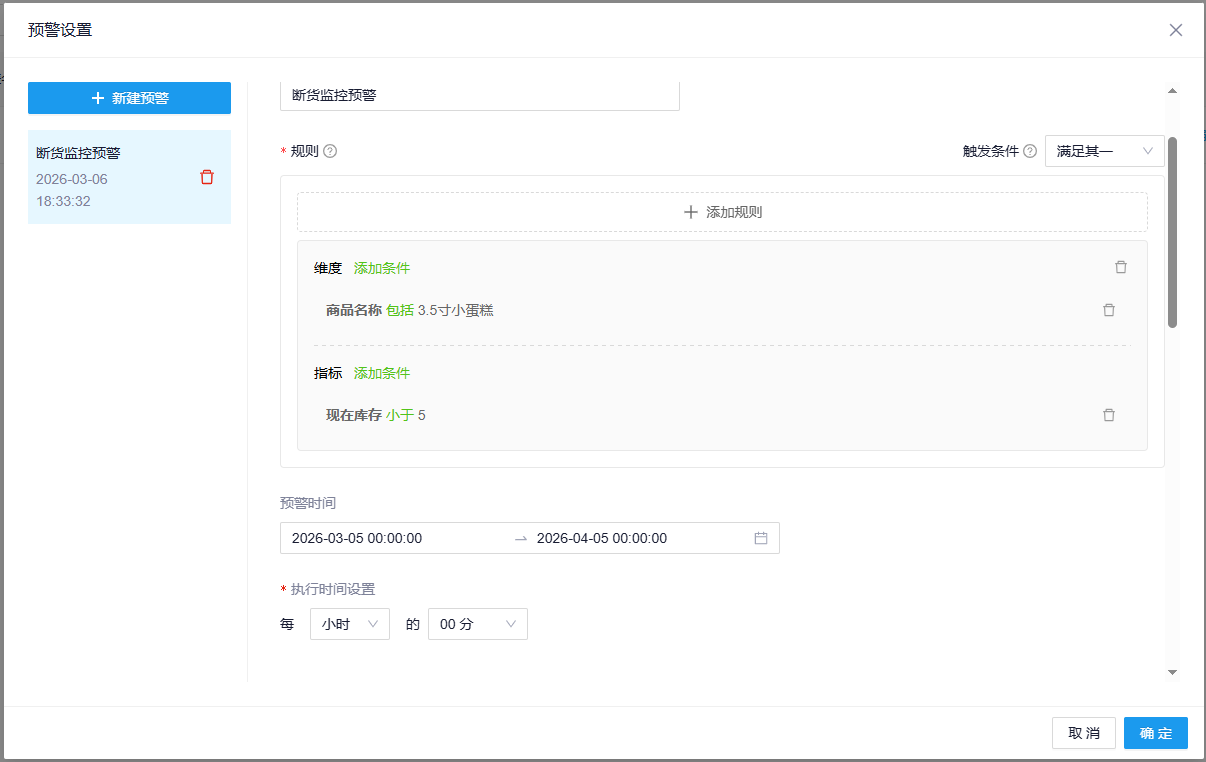Screen dimensions: 1206x762
Task: Open the 00分 minute dropdown
Action: point(477,623)
